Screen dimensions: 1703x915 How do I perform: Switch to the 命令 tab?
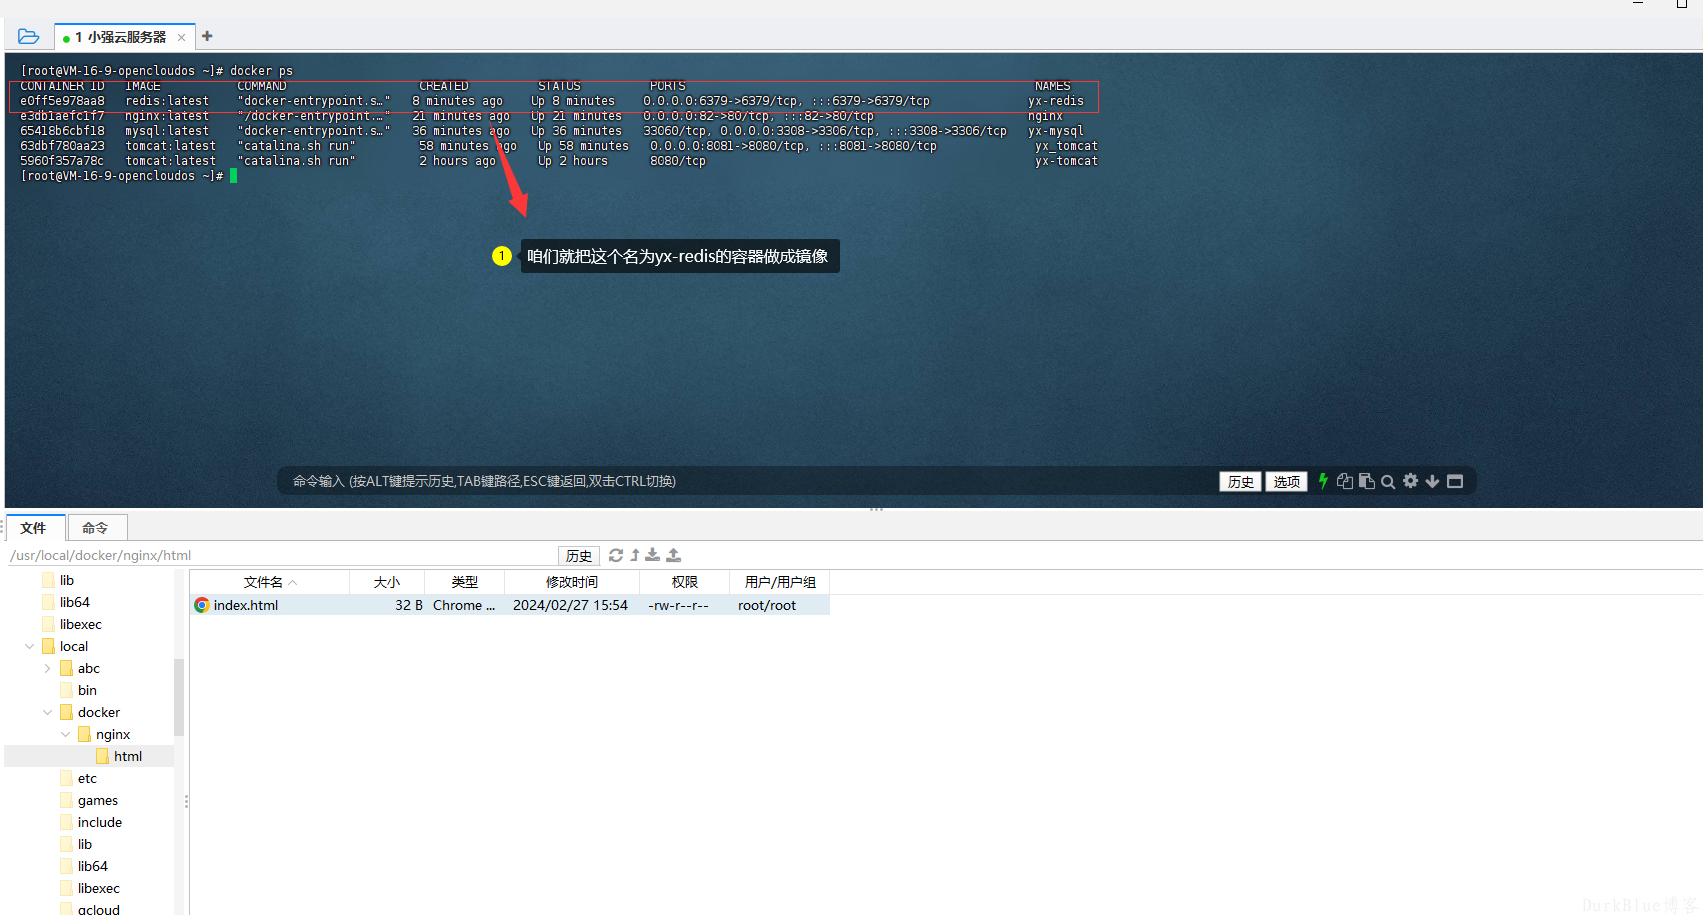tap(96, 528)
